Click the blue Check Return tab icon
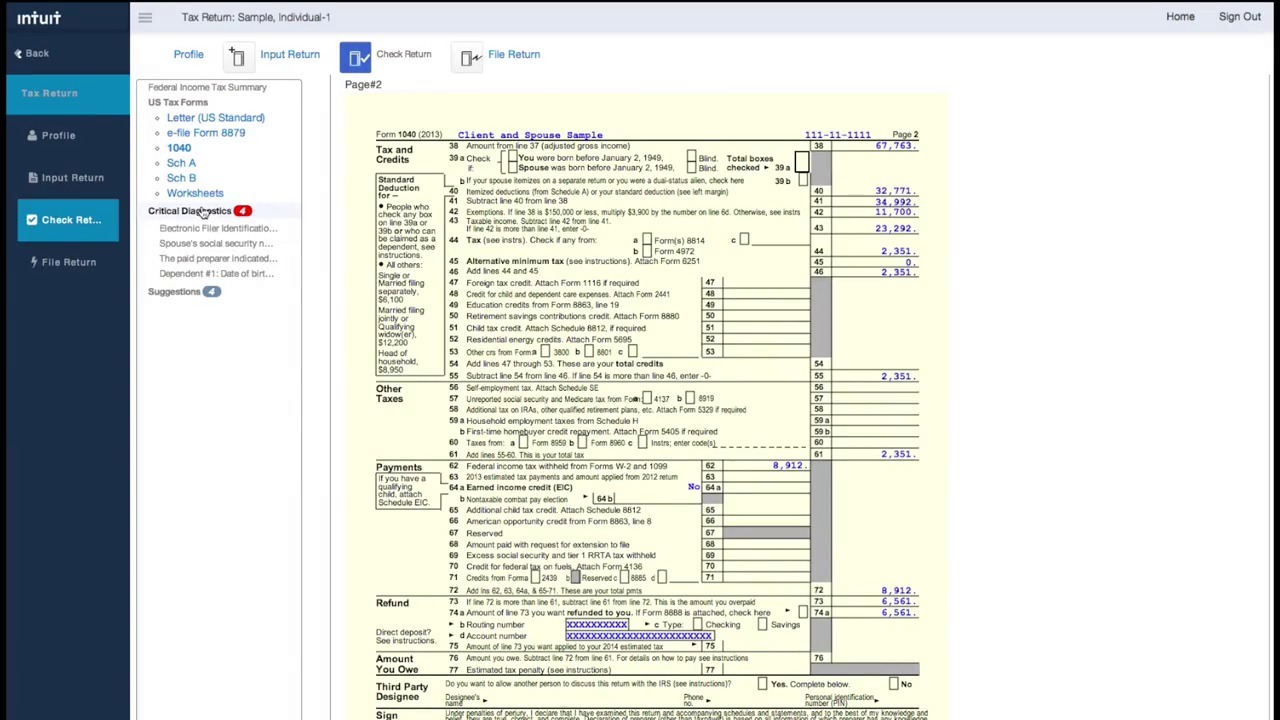 356,58
